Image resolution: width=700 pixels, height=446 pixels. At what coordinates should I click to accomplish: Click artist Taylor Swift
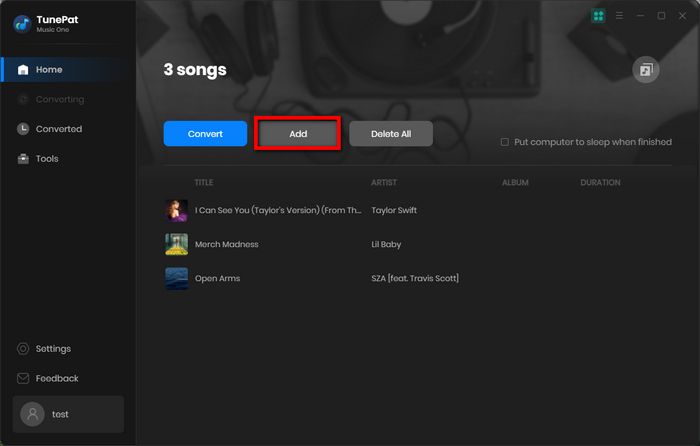(394, 210)
